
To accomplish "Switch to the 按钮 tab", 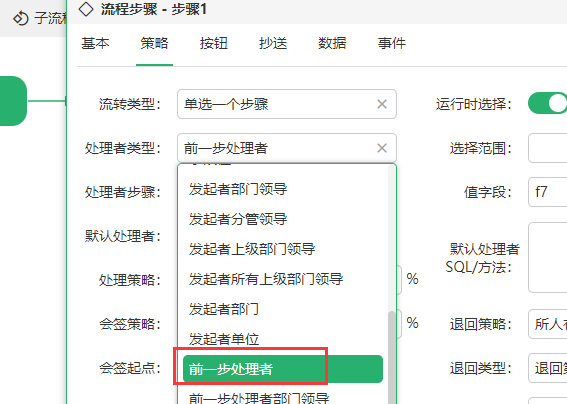I will point(214,43).
